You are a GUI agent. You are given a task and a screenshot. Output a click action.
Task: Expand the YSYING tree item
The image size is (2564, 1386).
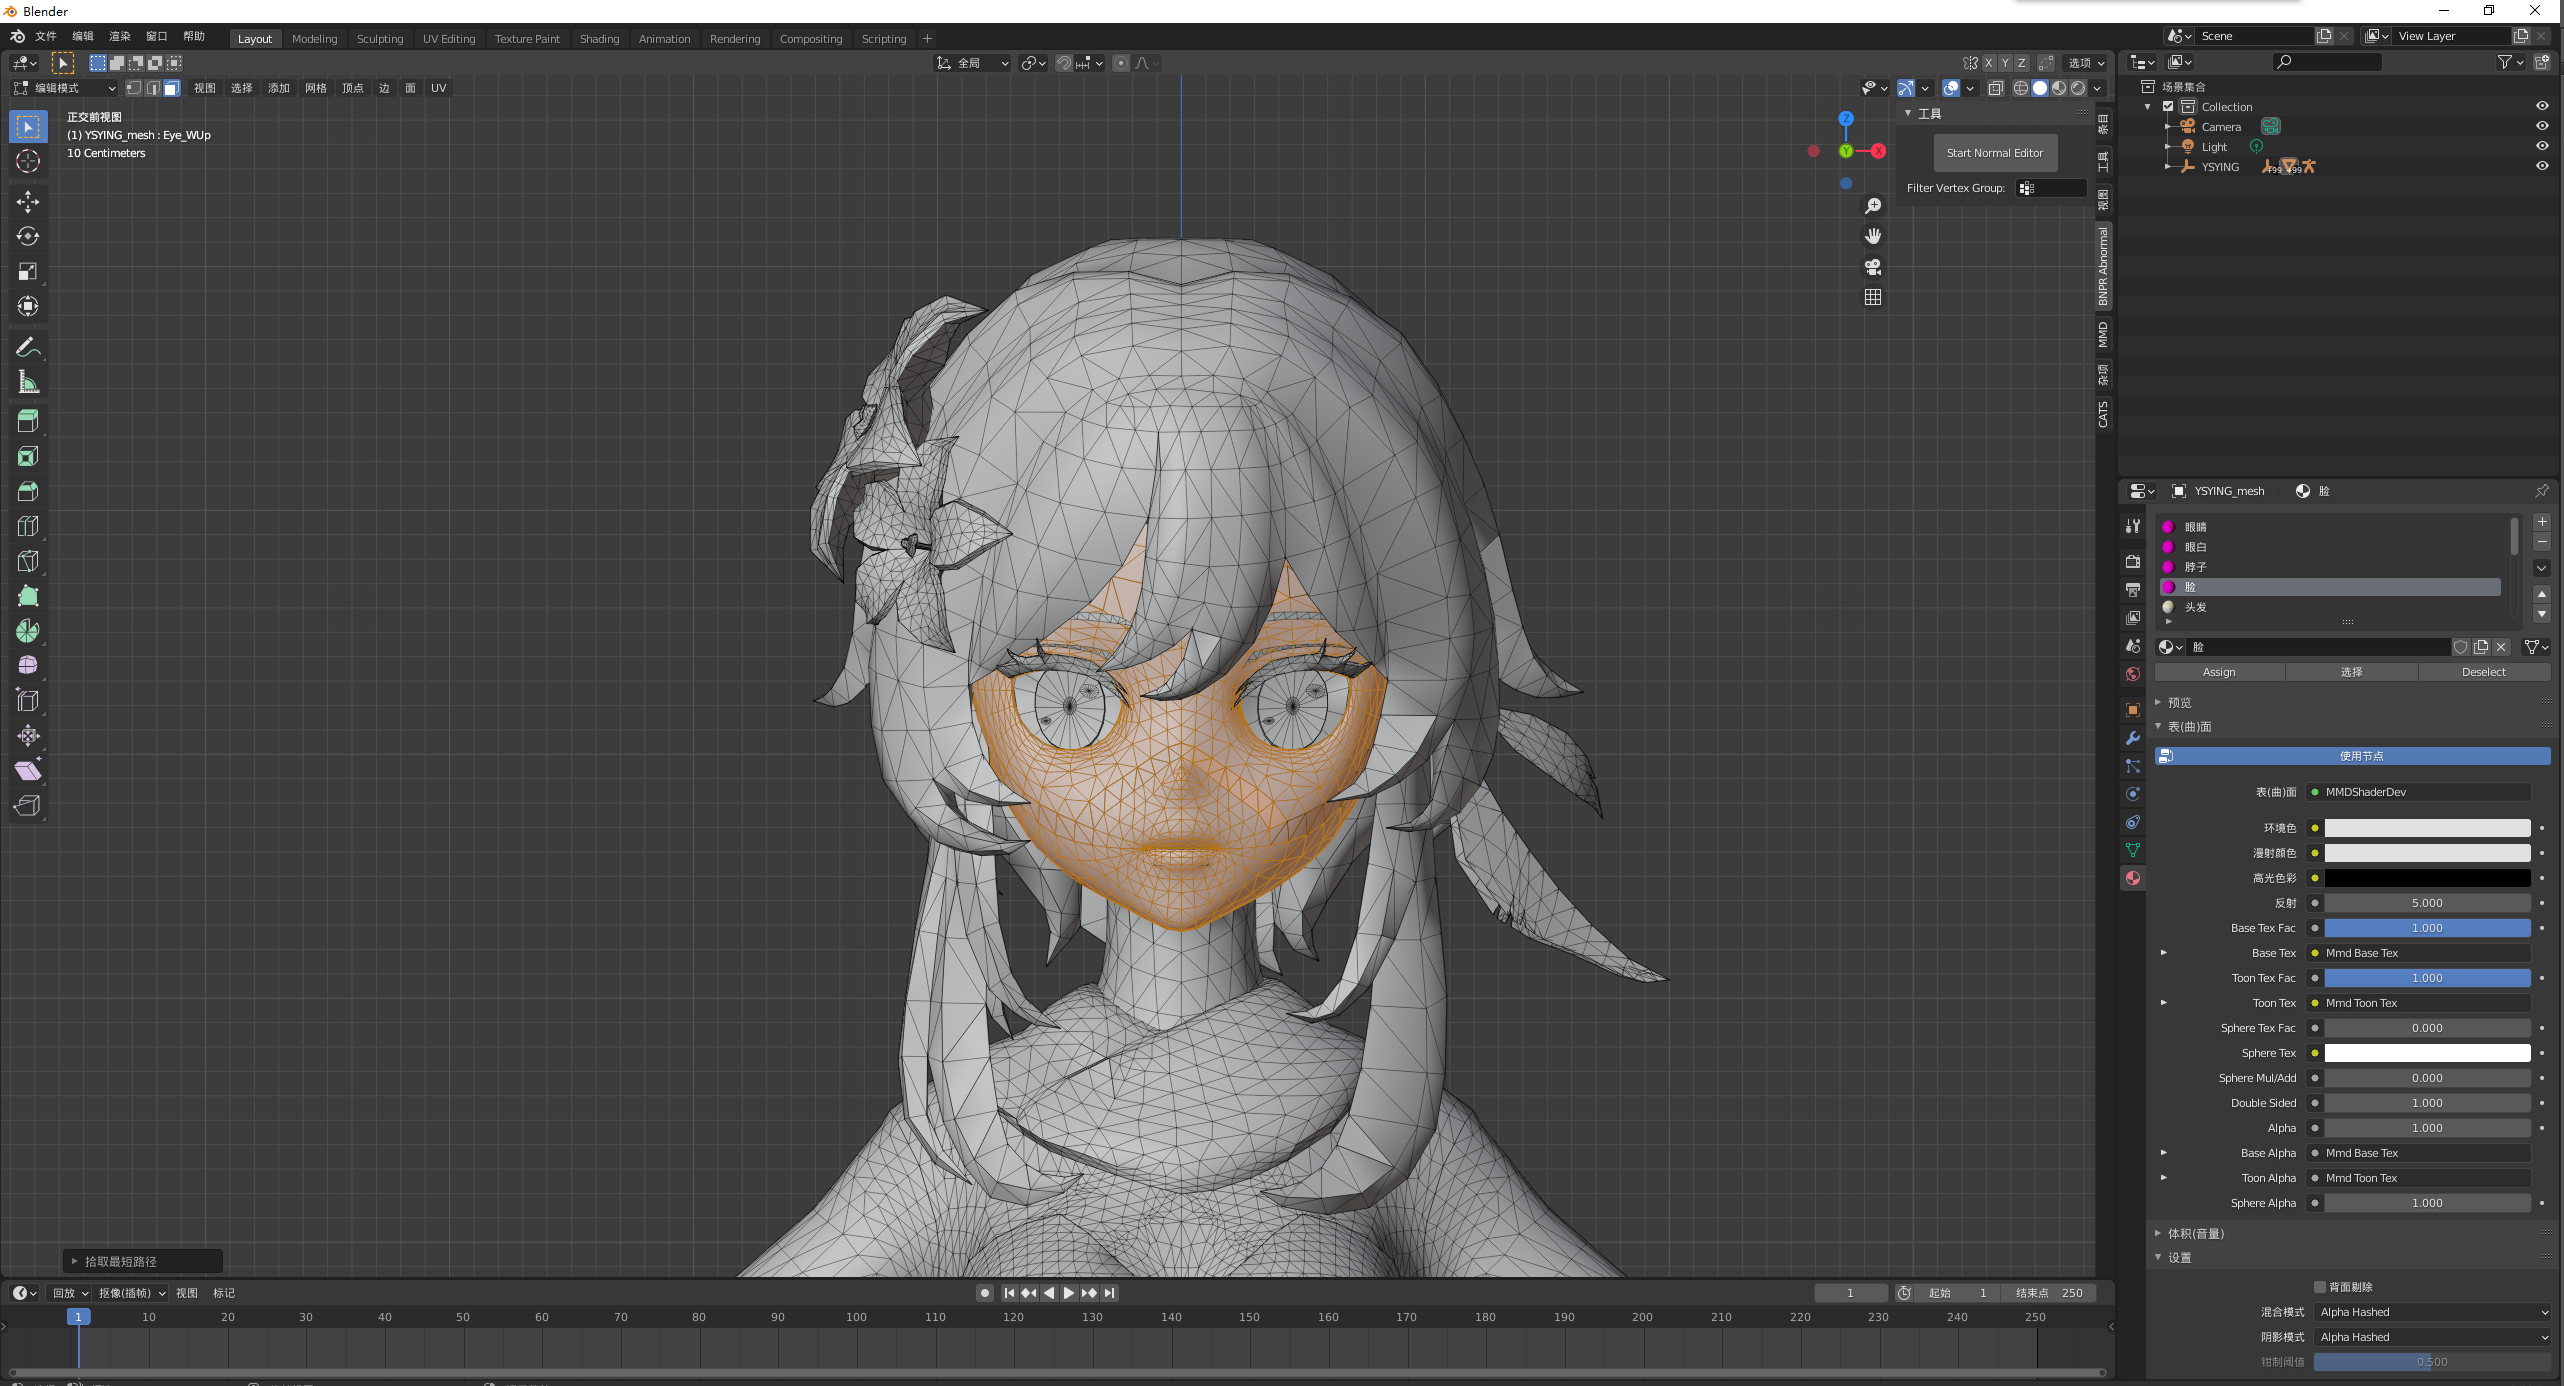[x=2167, y=167]
